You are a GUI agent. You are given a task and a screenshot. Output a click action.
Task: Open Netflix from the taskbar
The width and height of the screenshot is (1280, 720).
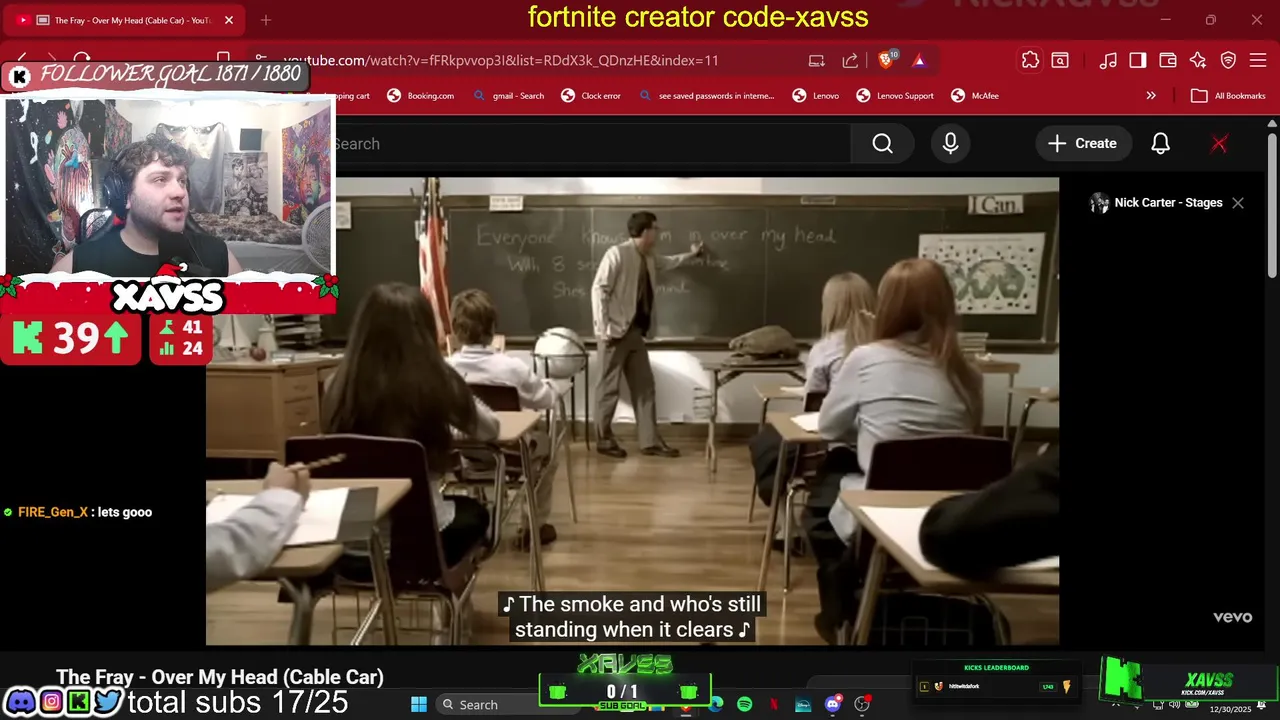[x=775, y=705]
